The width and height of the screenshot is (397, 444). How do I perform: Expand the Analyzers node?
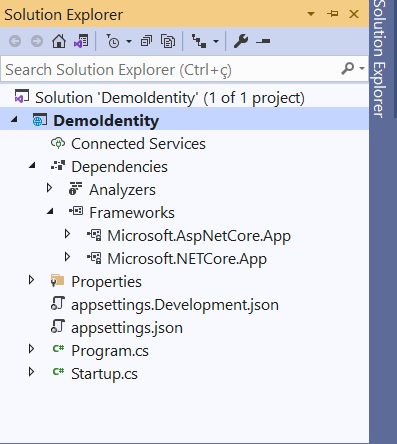(x=49, y=188)
